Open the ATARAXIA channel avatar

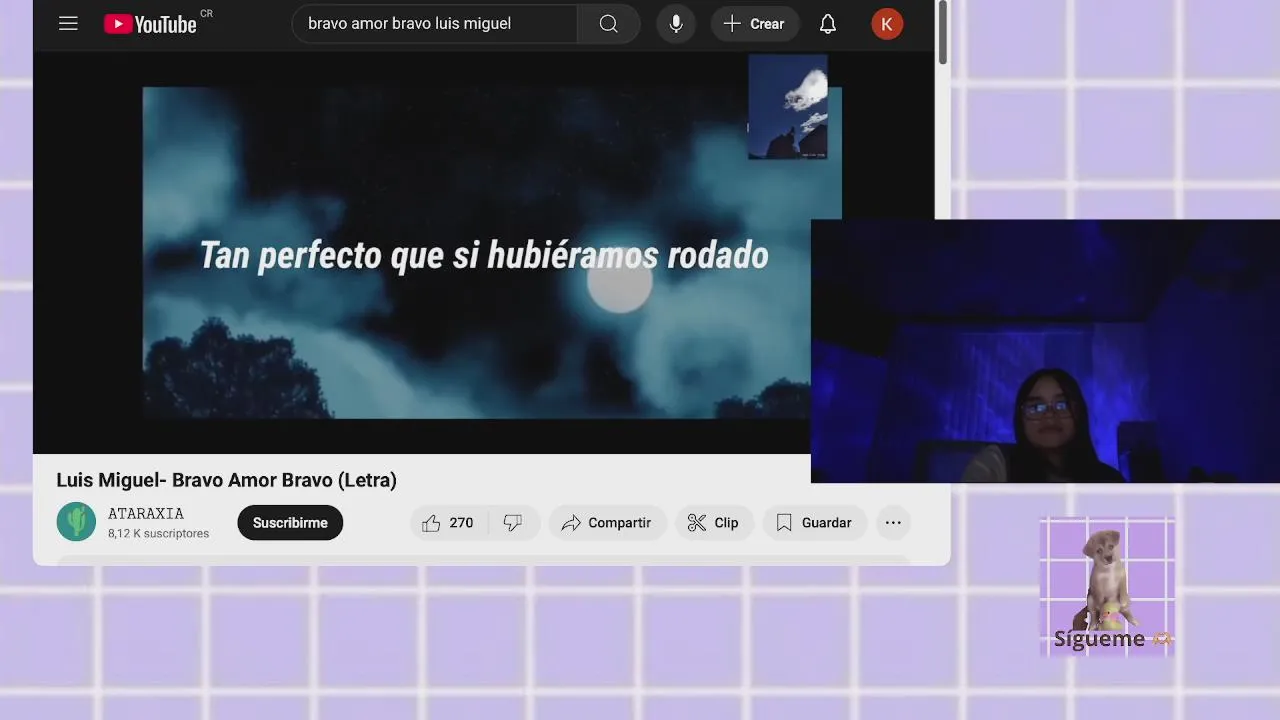(76, 522)
